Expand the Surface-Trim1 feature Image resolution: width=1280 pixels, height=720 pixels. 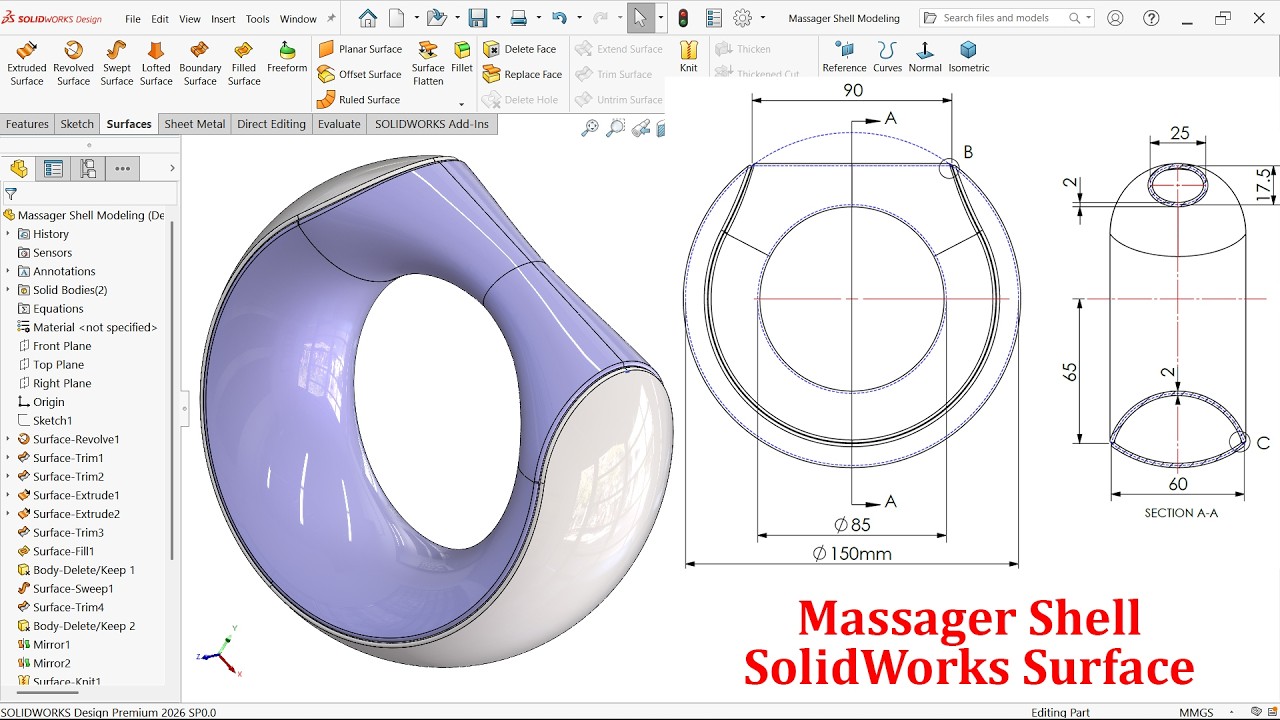[8, 458]
